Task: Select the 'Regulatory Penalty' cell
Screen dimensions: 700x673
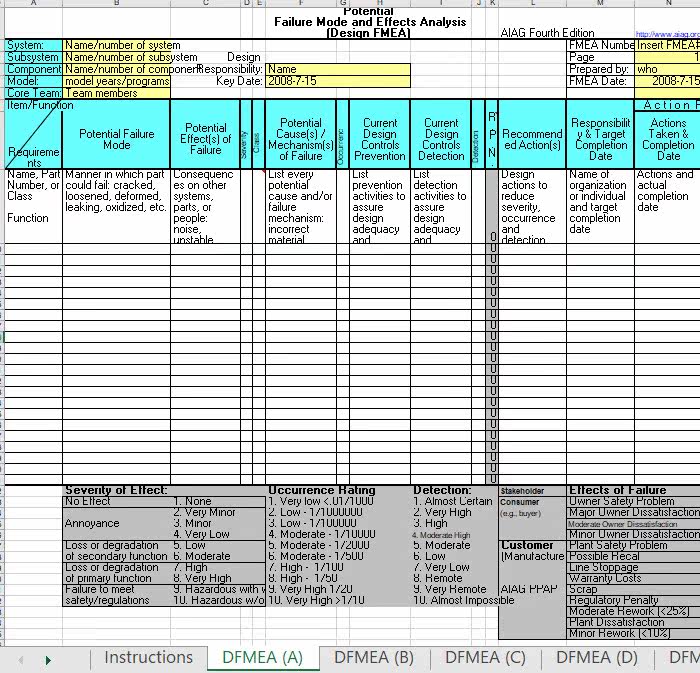Action: 634,600
